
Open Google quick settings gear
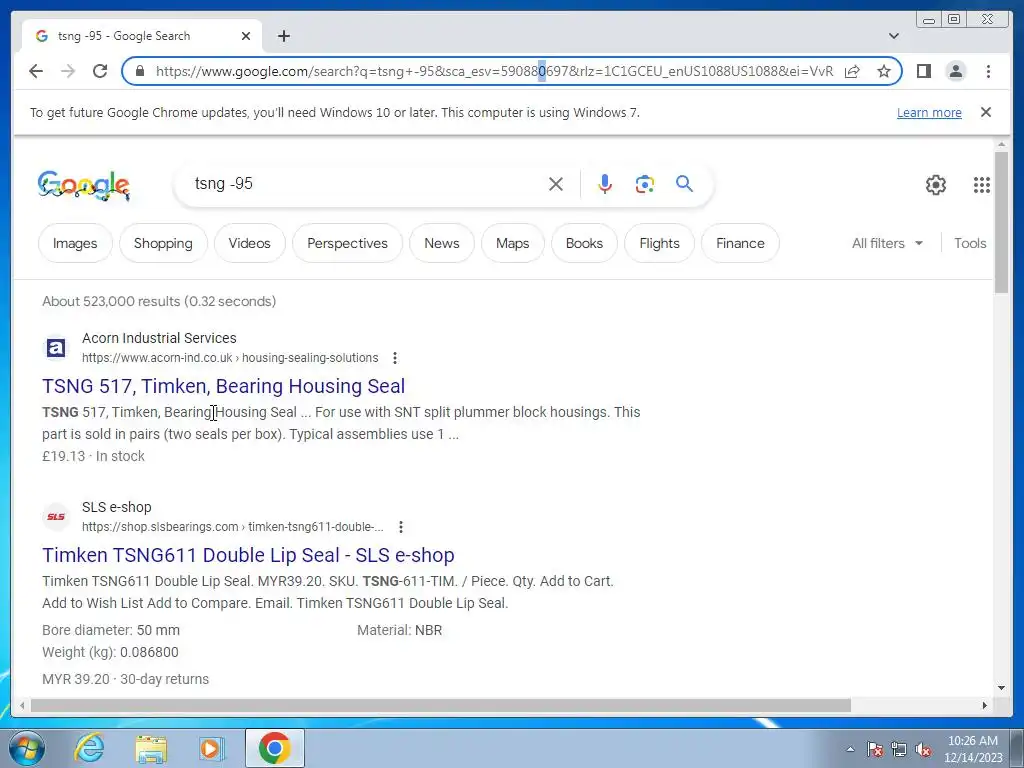(x=935, y=185)
